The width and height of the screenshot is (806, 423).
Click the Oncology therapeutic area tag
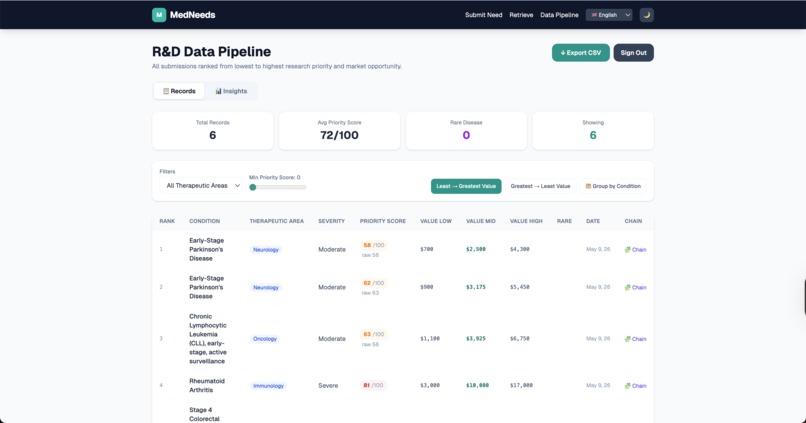(265, 339)
